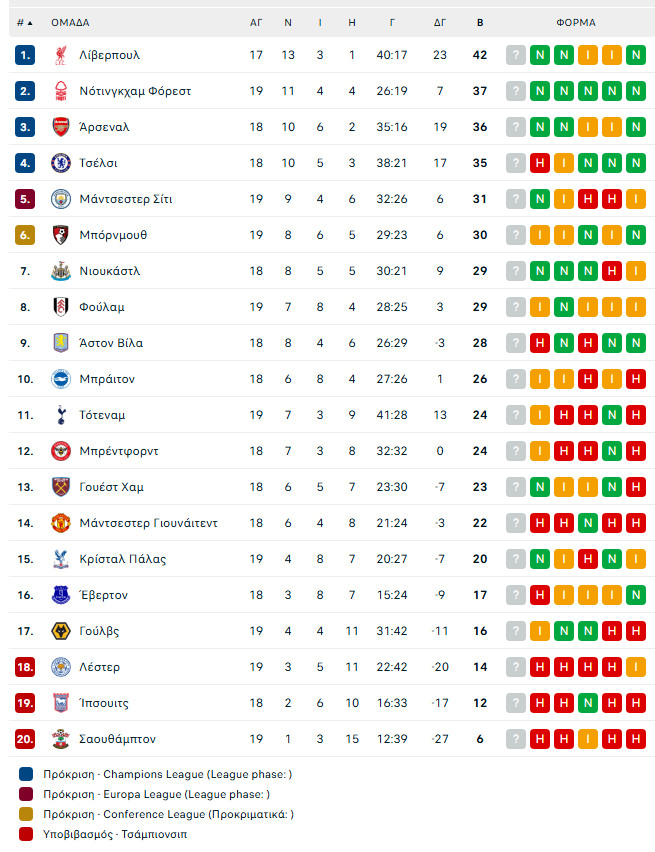This screenshot has width=655, height=852.
Task: Click the Everton club crest icon
Action: [60, 595]
